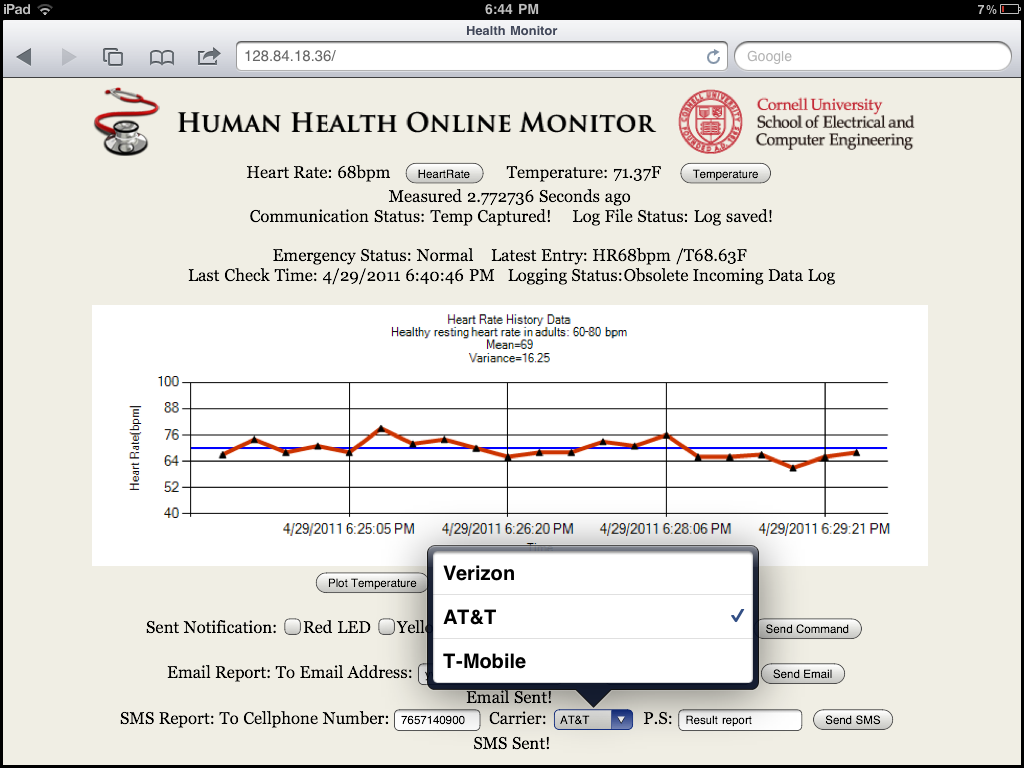Tap the SMS Sent! status message

pyautogui.click(x=511, y=743)
